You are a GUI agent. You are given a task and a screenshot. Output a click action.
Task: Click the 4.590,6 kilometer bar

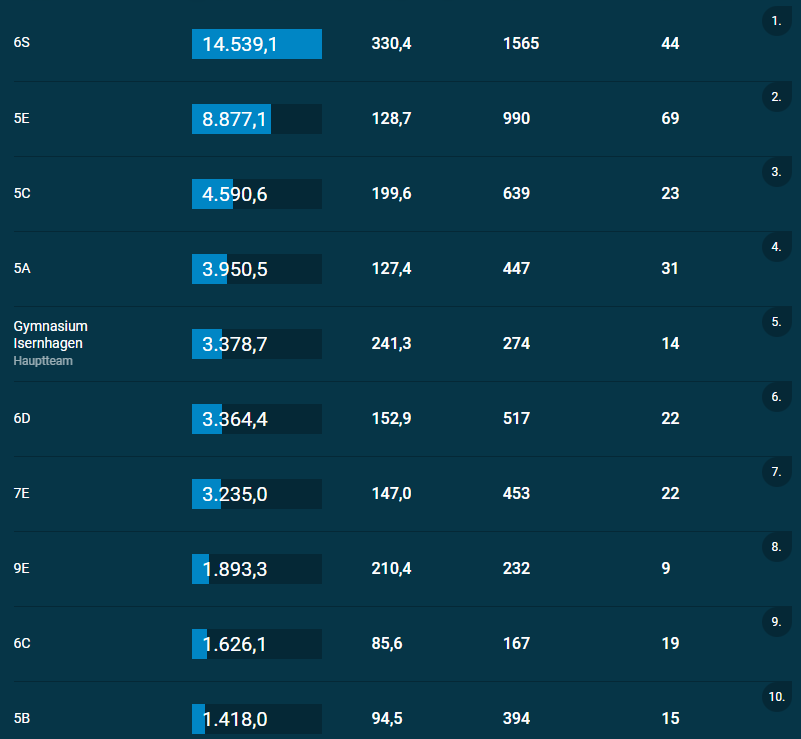pos(257,194)
